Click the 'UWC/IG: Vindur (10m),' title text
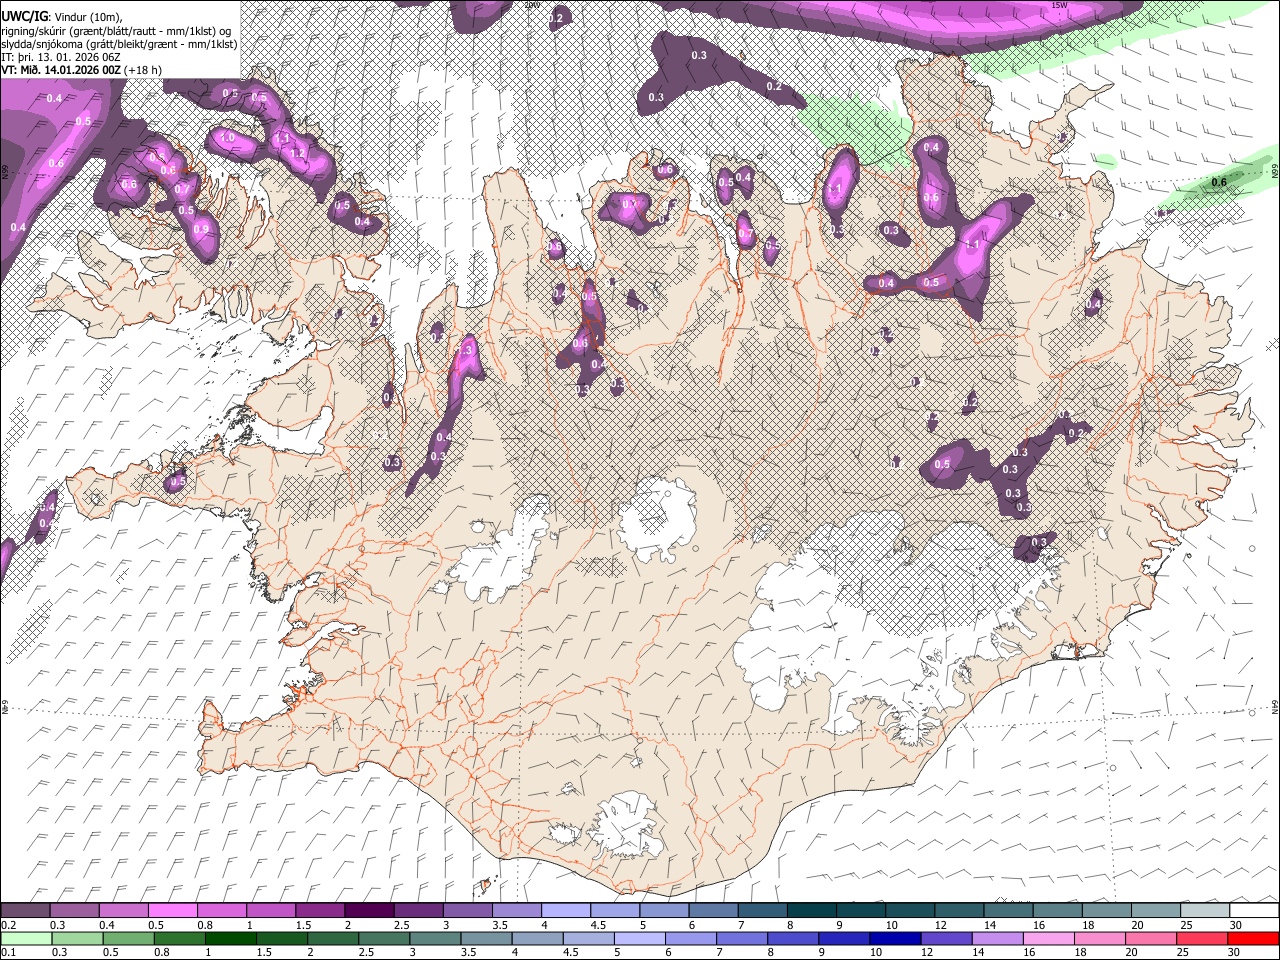This screenshot has width=1280, height=960. [x=61, y=16]
